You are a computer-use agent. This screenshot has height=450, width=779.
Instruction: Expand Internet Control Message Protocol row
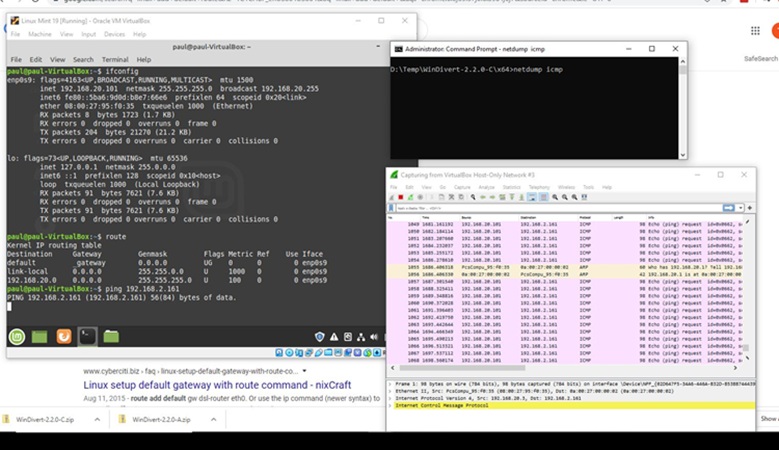392,406
